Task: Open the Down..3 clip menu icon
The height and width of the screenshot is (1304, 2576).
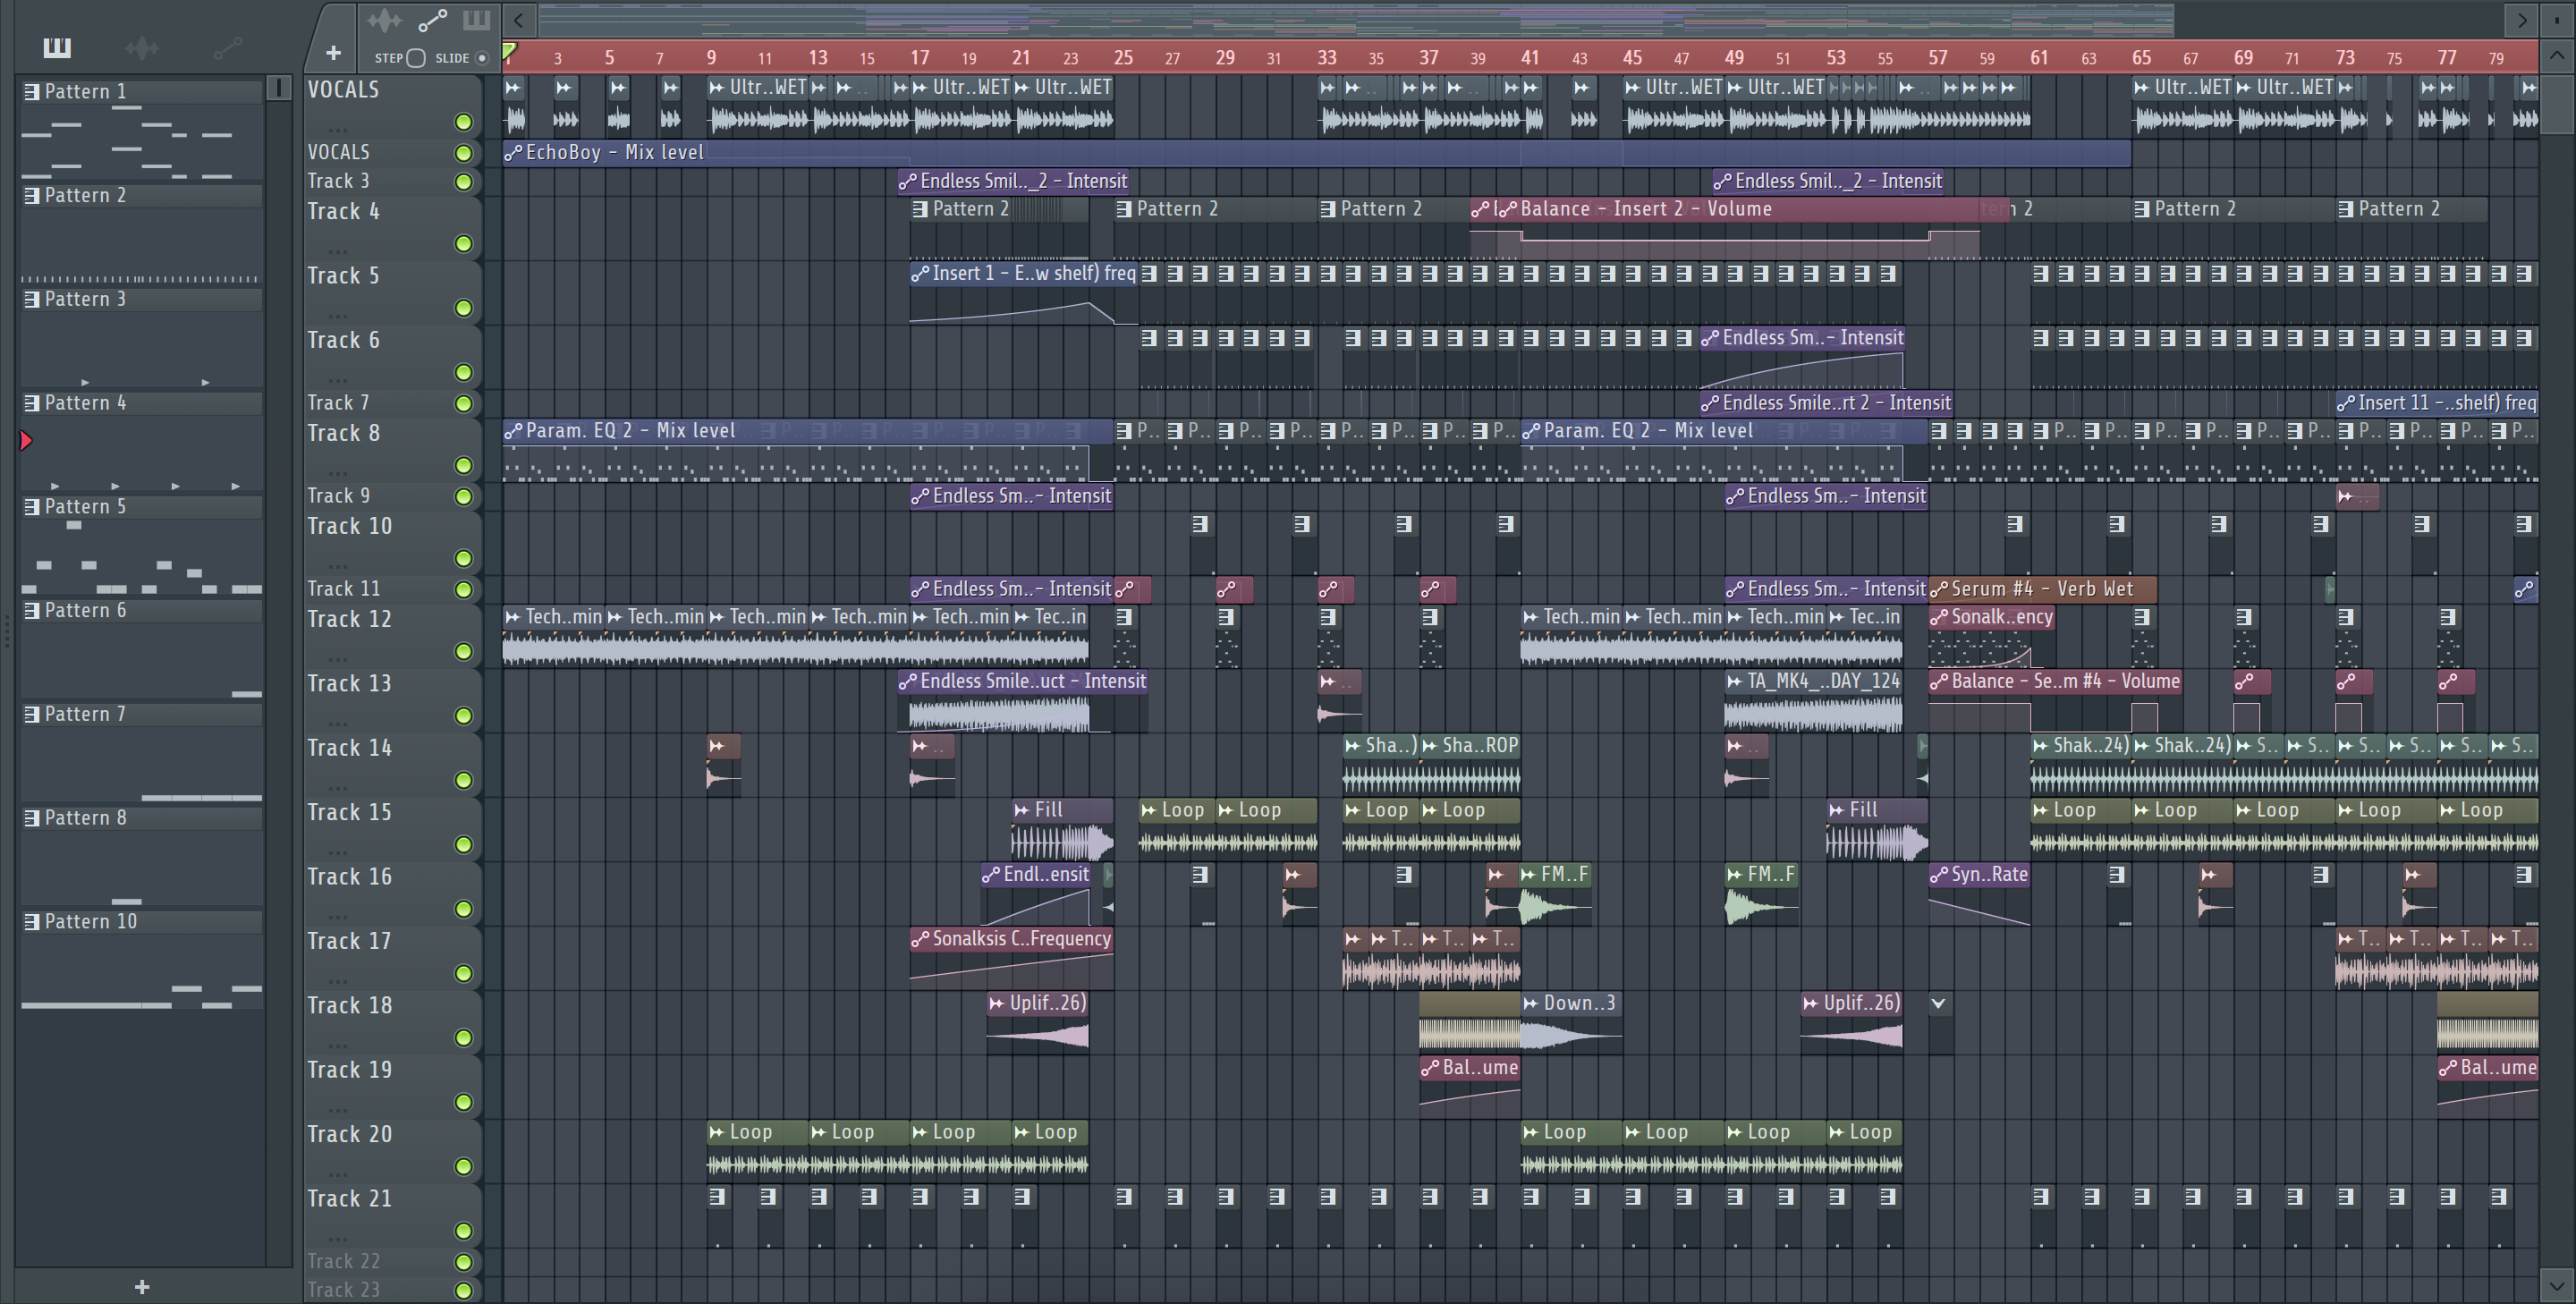Action: (1530, 1003)
